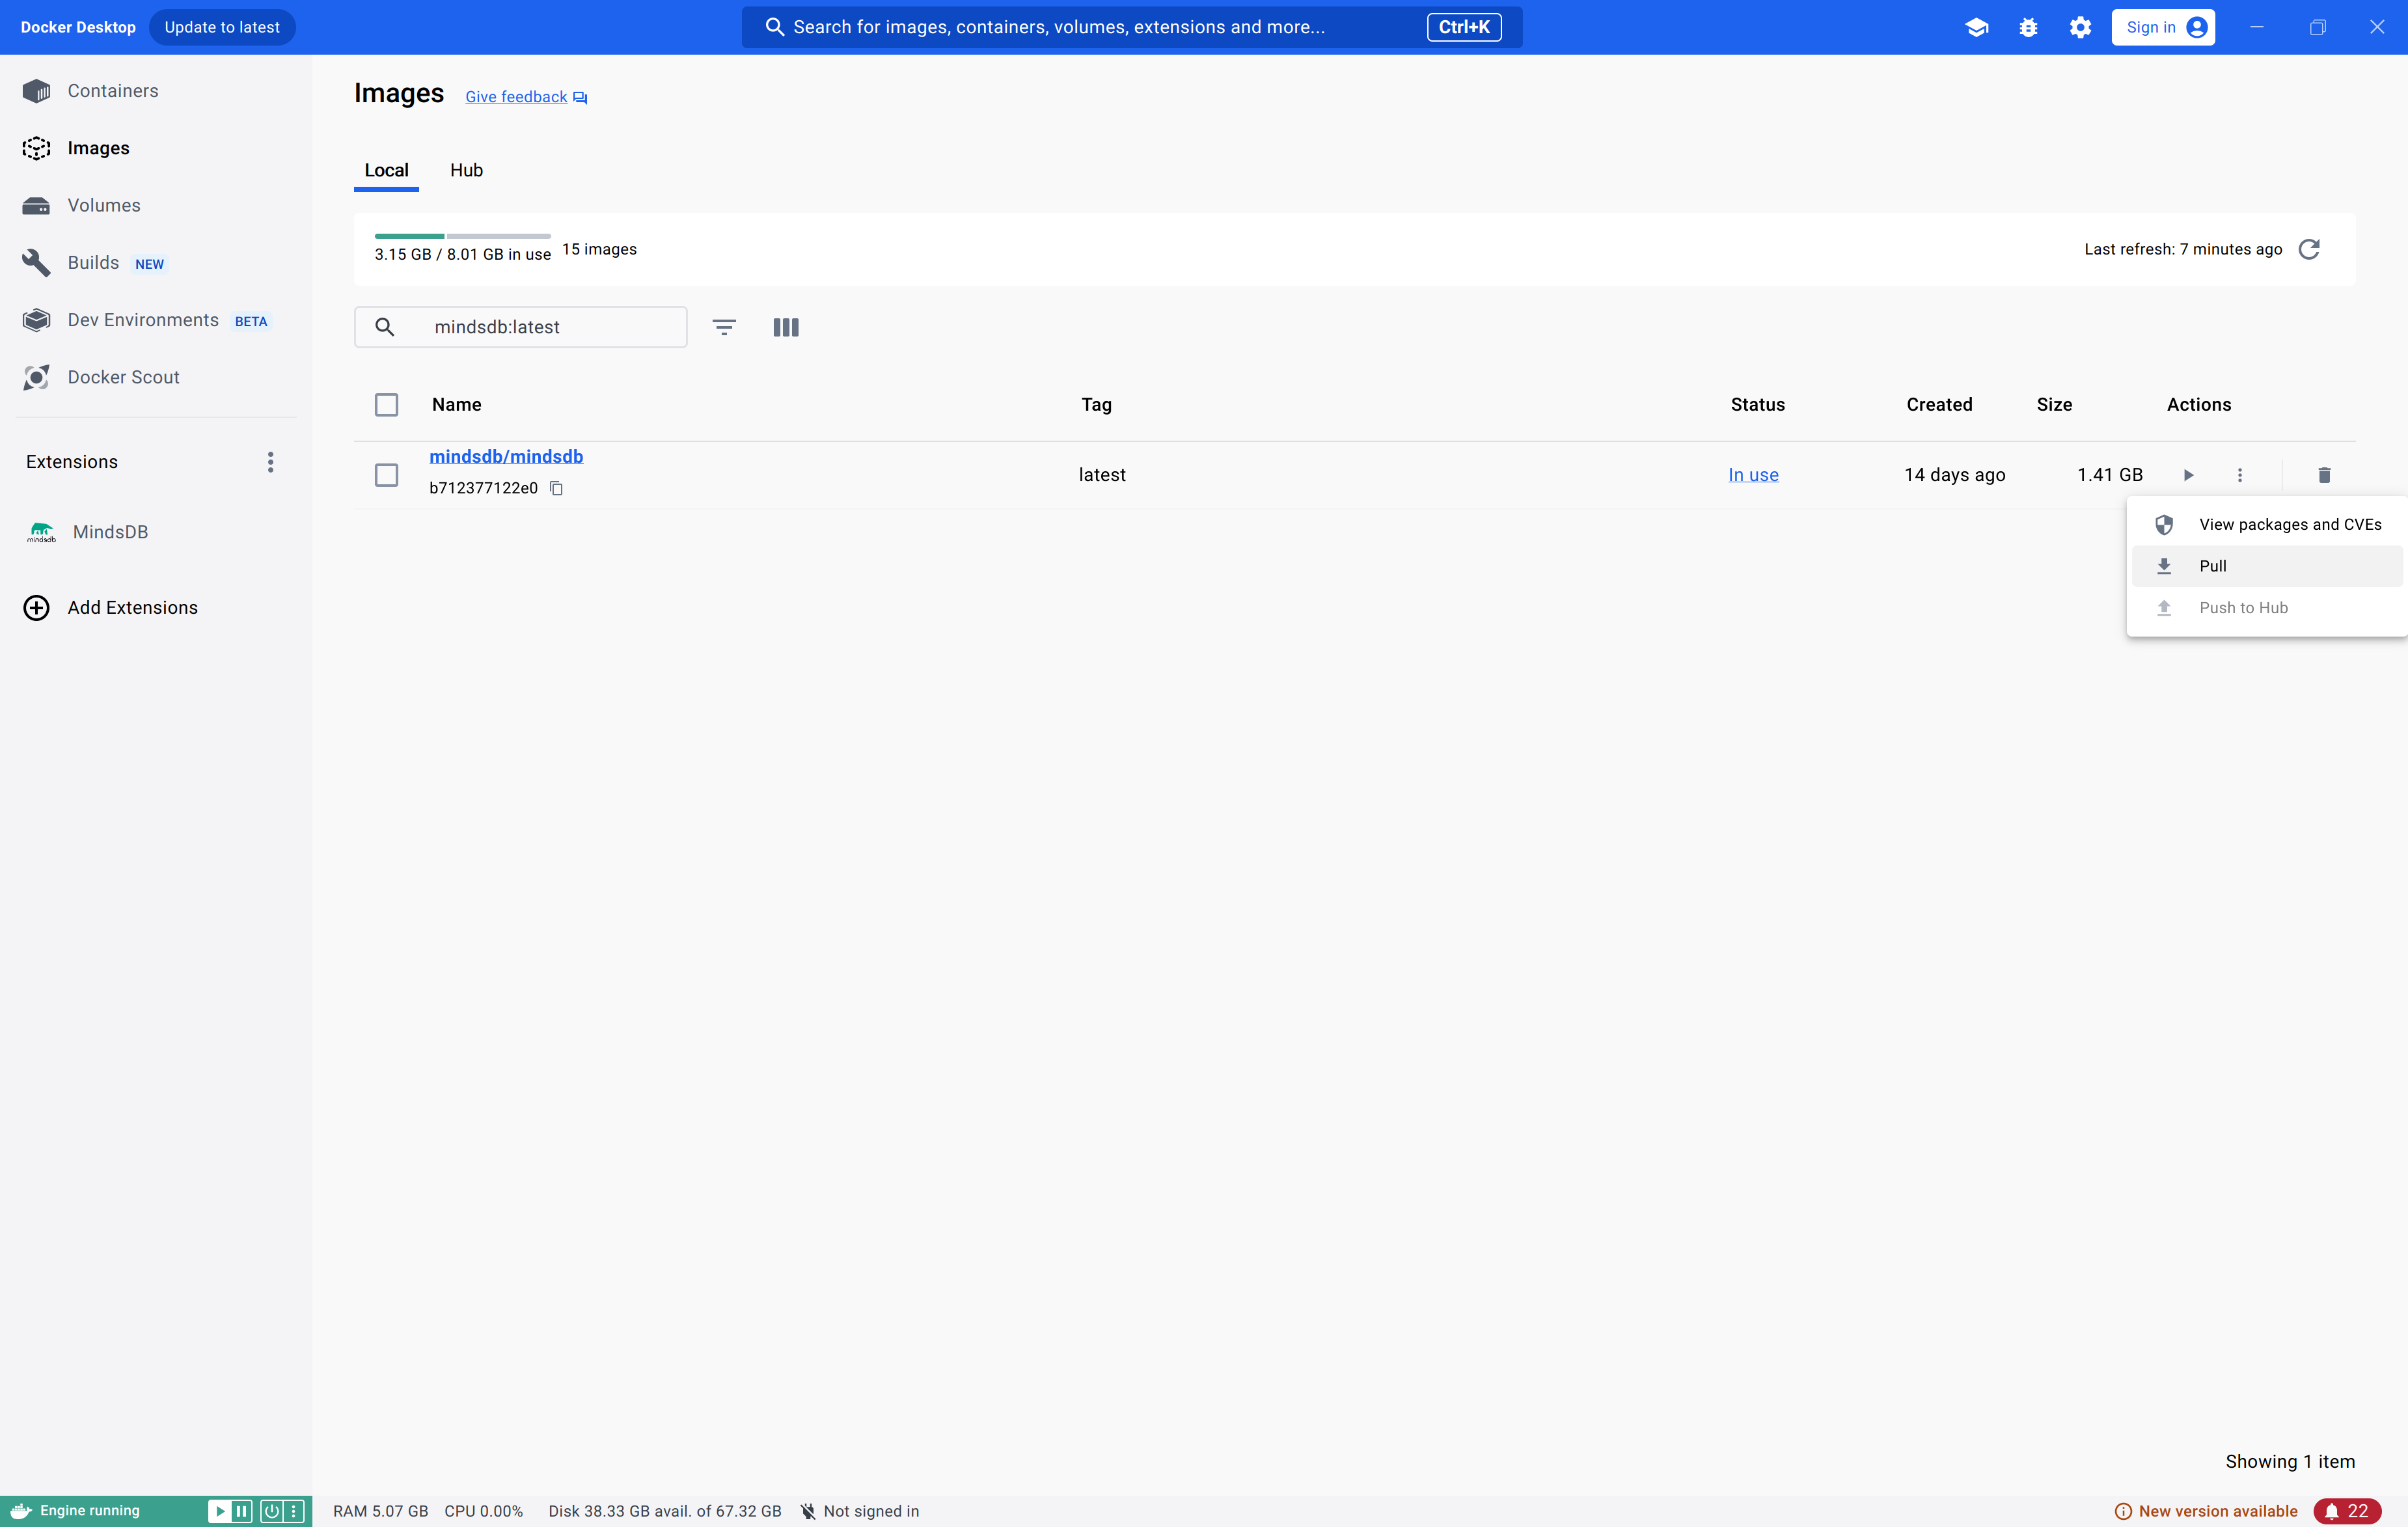Click the 14 days ago cell
The width and height of the screenshot is (2408, 1527).
coord(1954,475)
